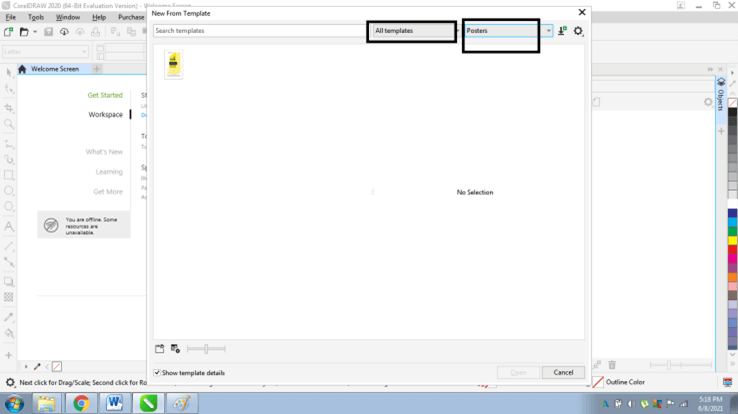Click the Save disk icon in toolbar
Viewport: 738px width, 414px height.
coord(48,32)
